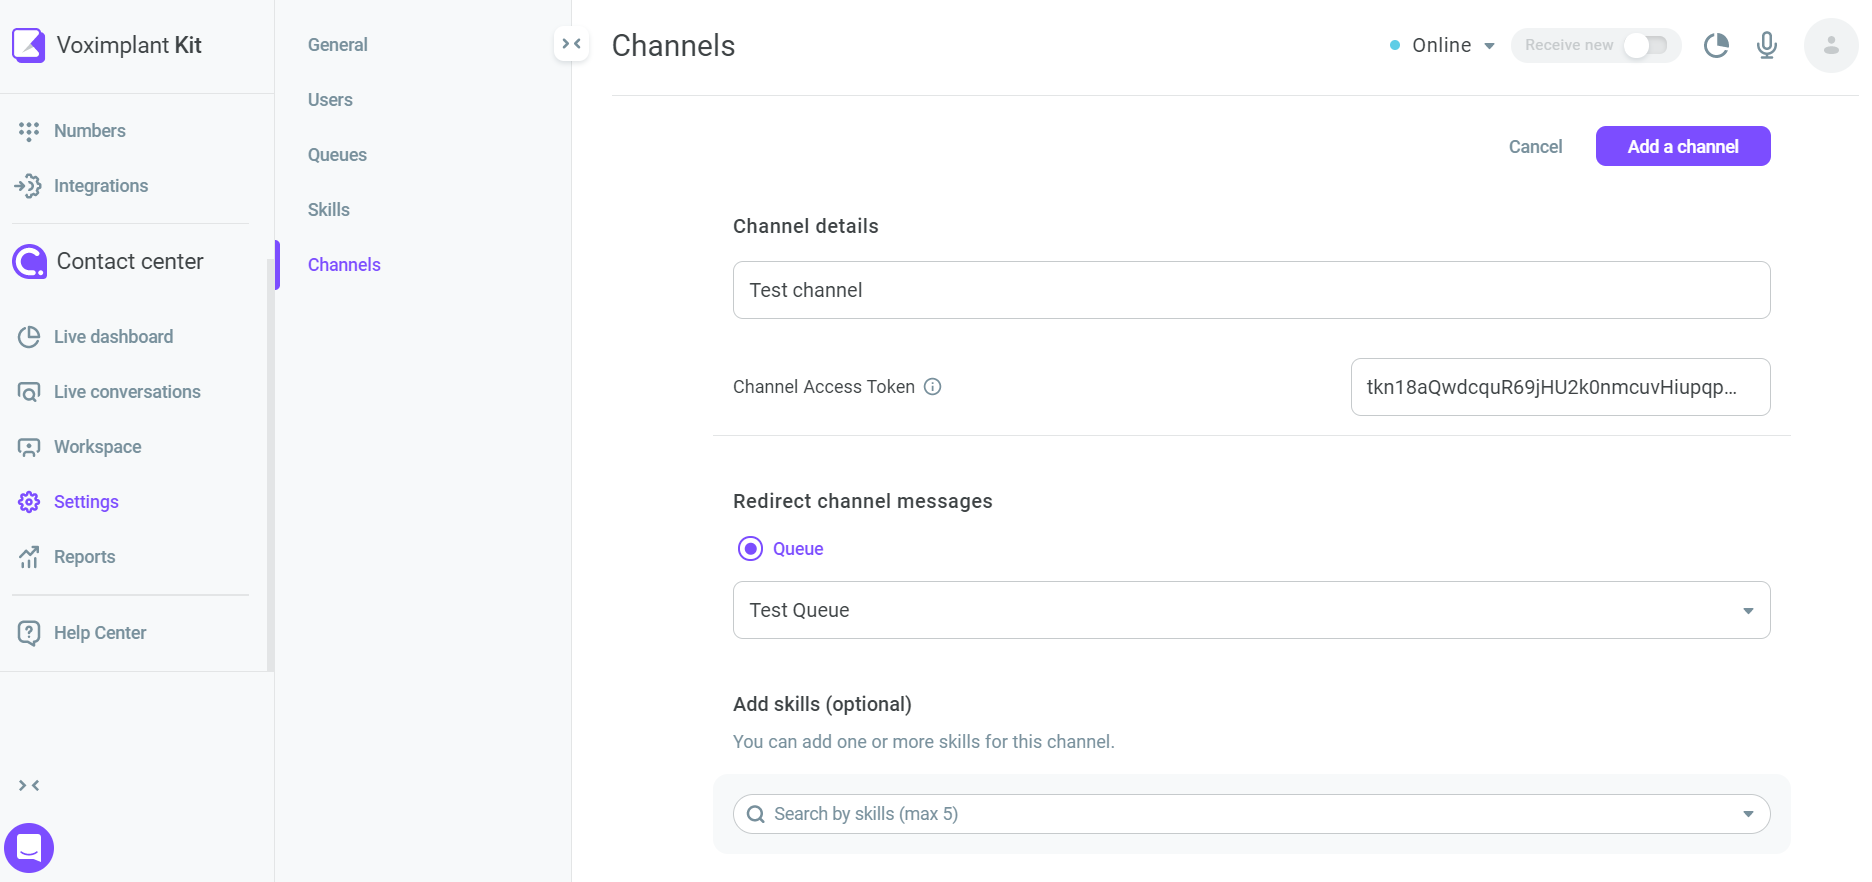Click the Contact center logo icon
The height and width of the screenshot is (882, 1872).
click(x=29, y=262)
